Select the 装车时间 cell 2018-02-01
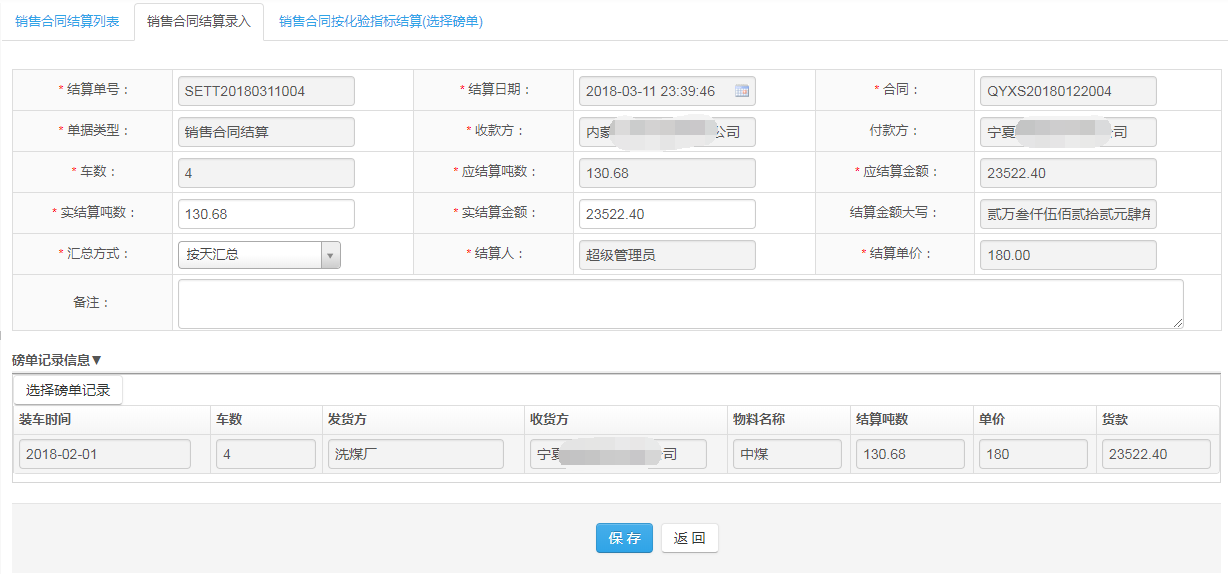This screenshot has width=1228, height=574. point(104,454)
